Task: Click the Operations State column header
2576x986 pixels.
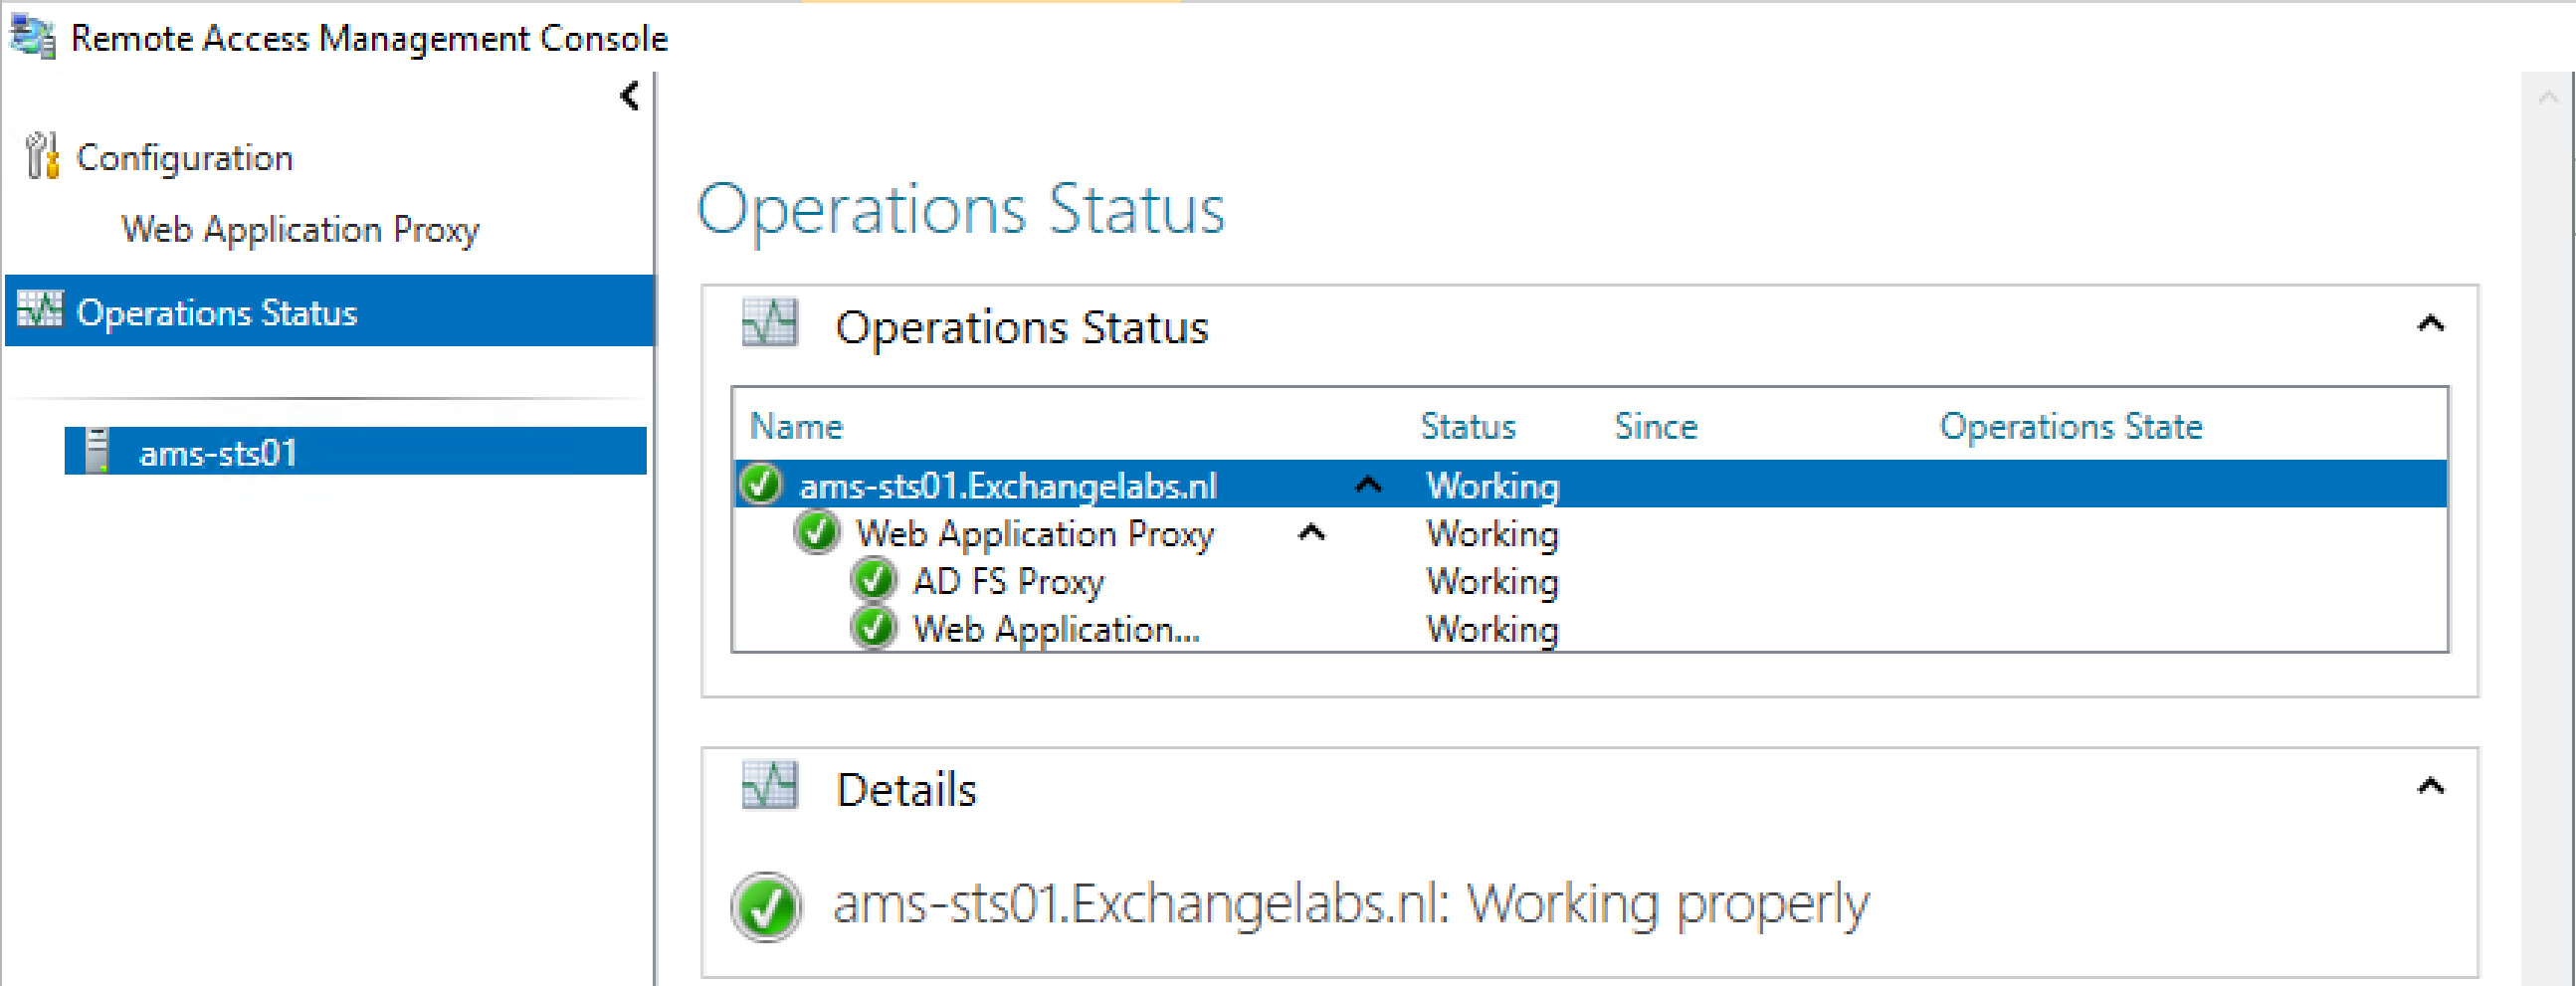Action: pyautogui.click(x=2070, y=426)
